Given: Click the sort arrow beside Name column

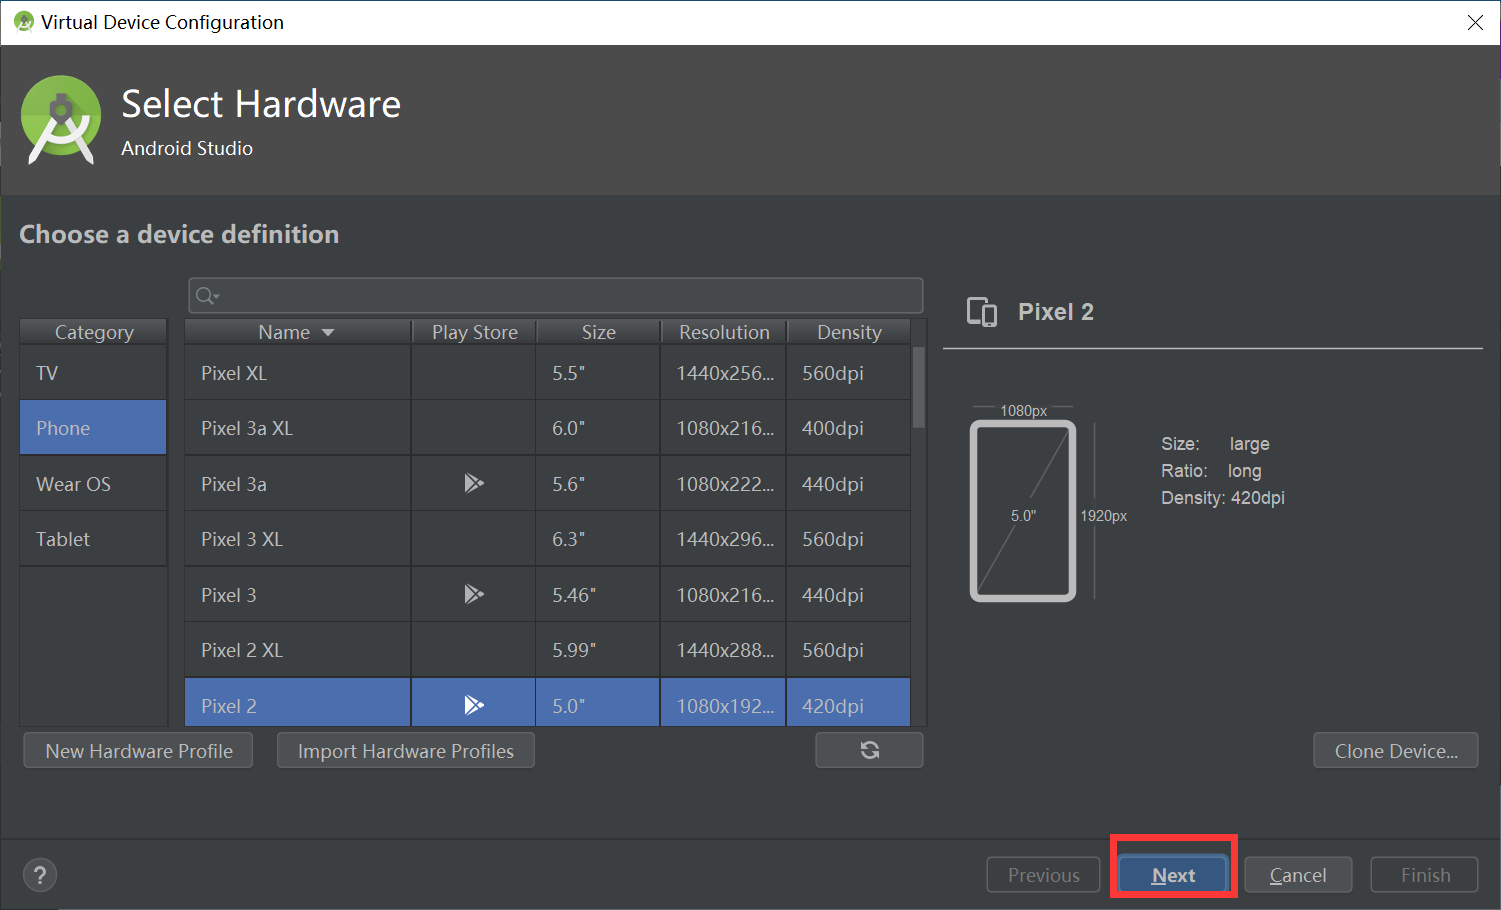Looking at the screenshot, I should point(328,333).
